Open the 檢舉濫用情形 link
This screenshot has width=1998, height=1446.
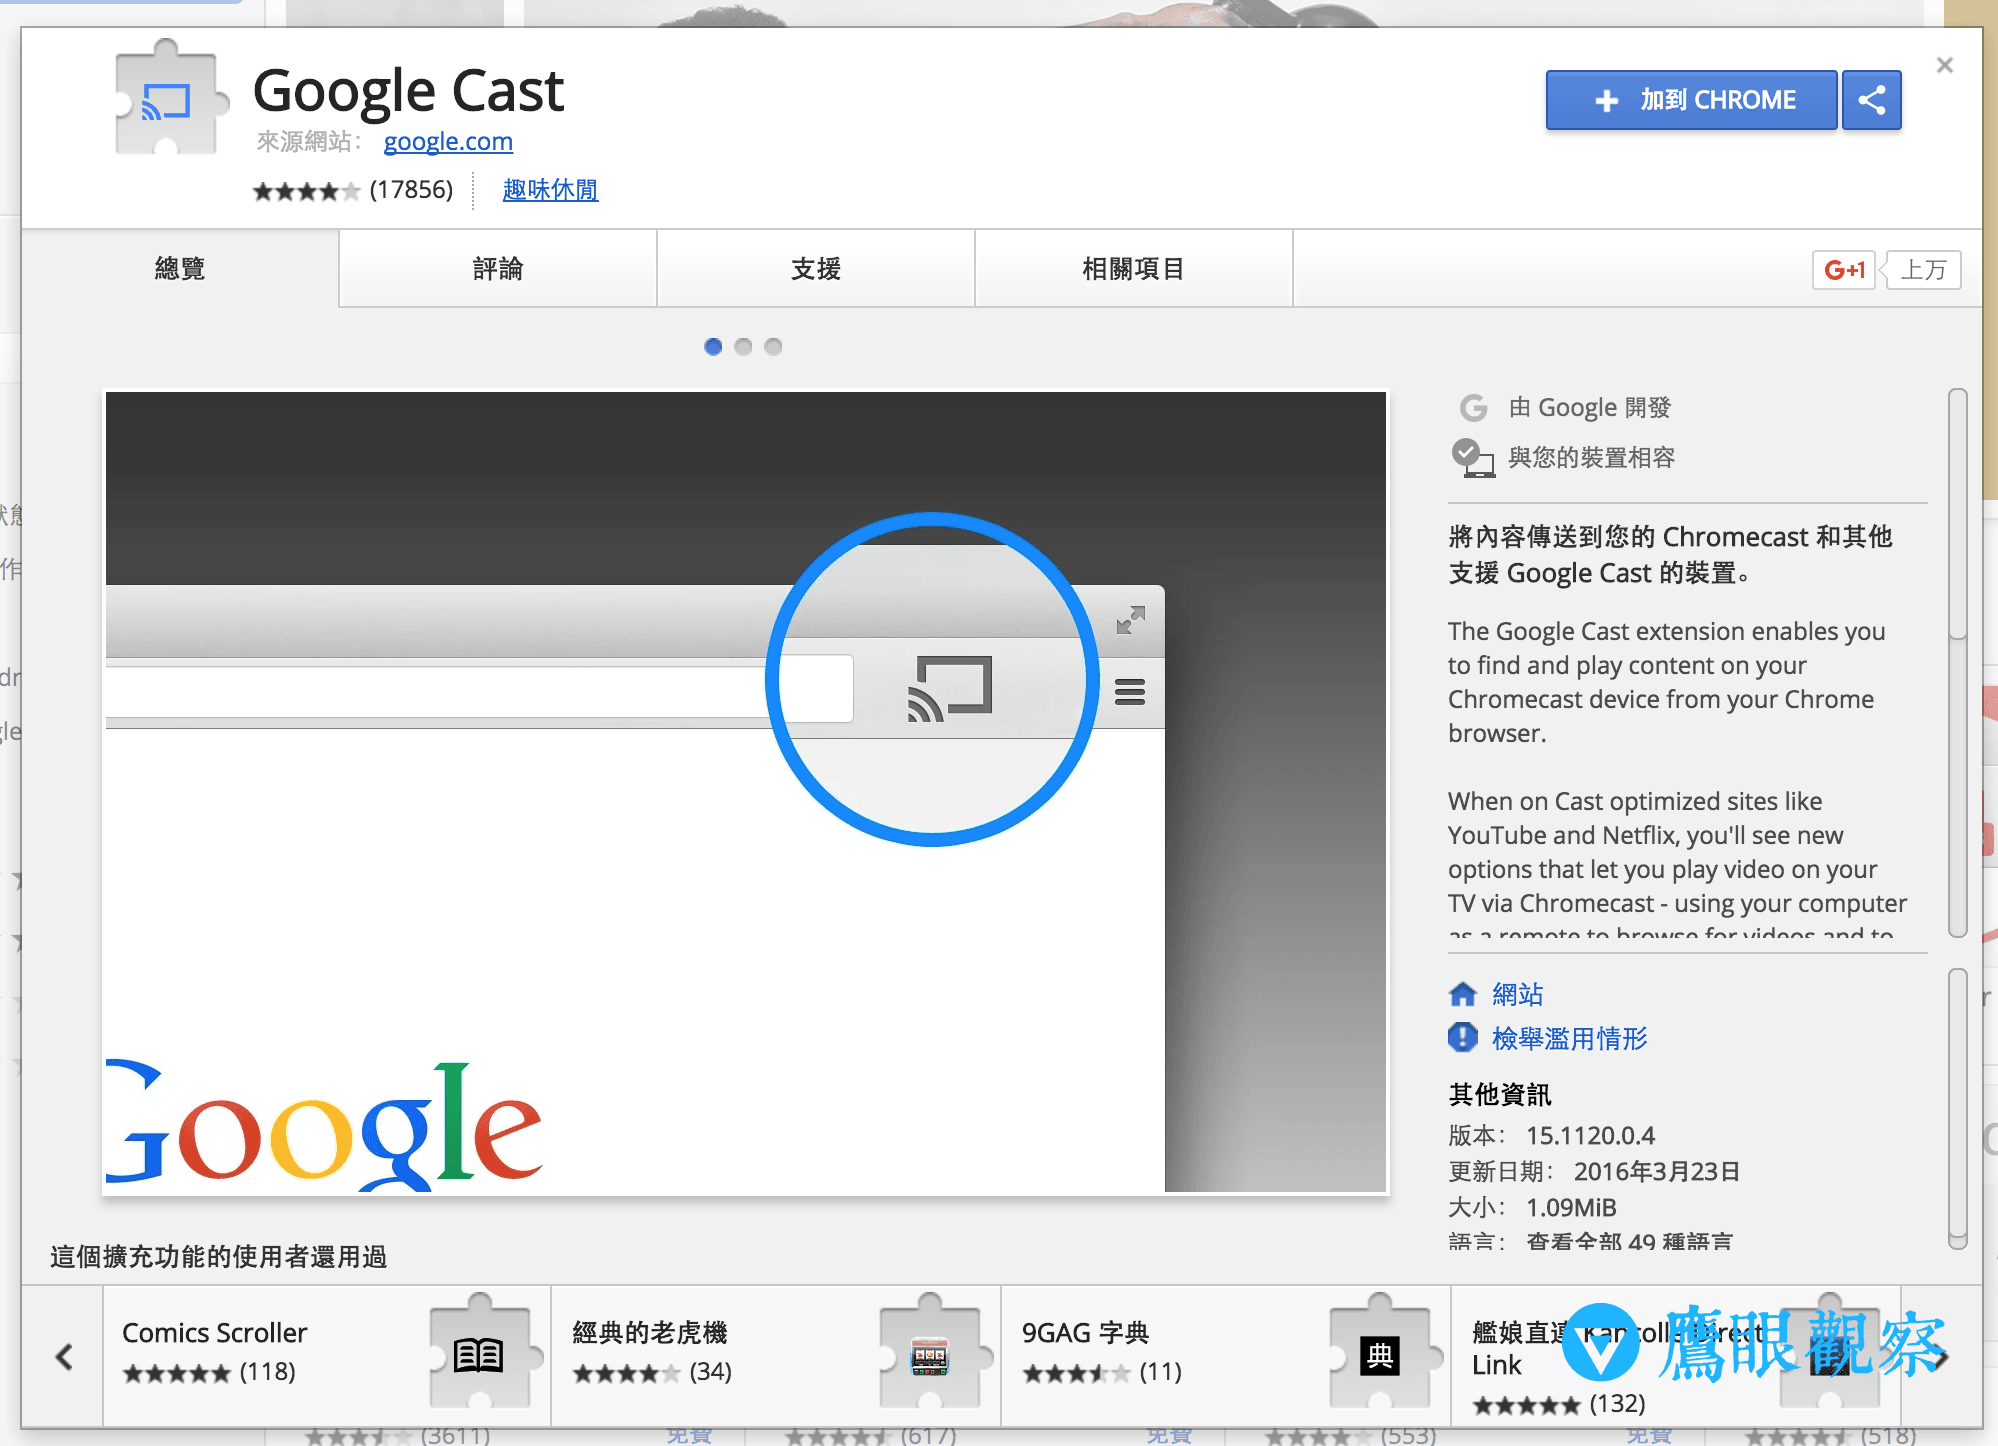point(1570,1038)
